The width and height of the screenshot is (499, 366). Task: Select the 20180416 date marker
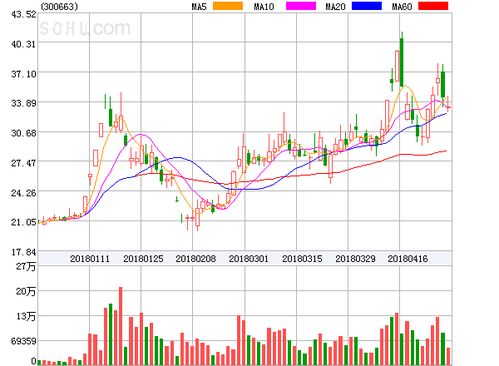[x=408, y=259]
